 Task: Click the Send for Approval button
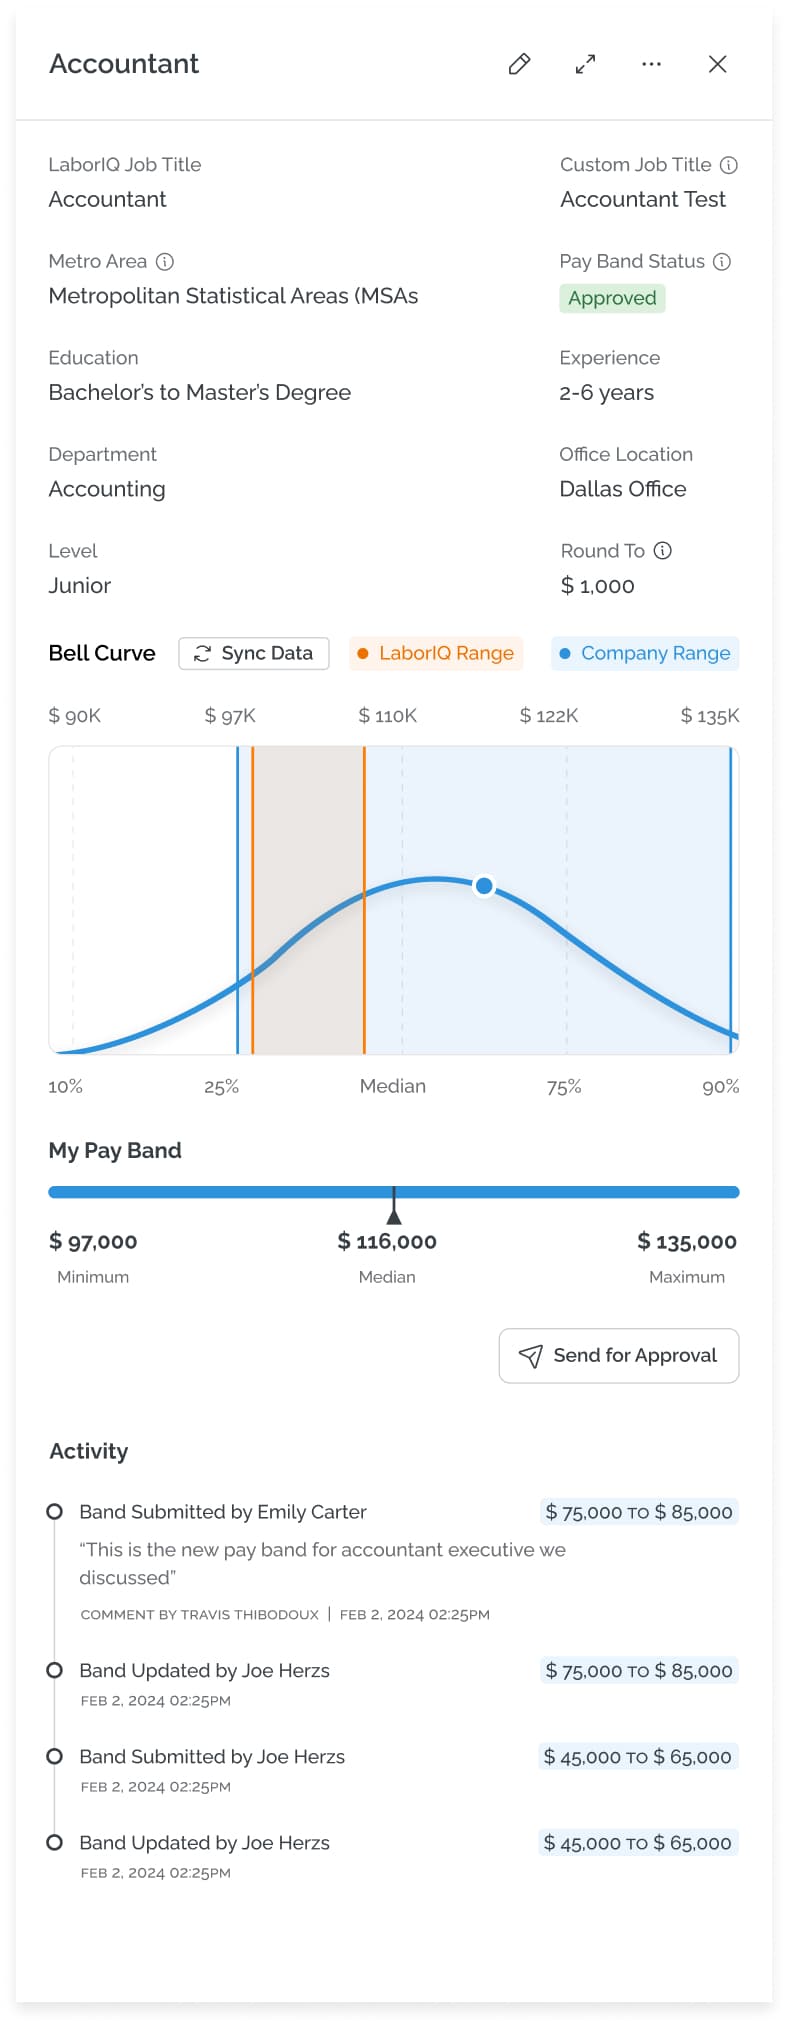[618, 1355]
